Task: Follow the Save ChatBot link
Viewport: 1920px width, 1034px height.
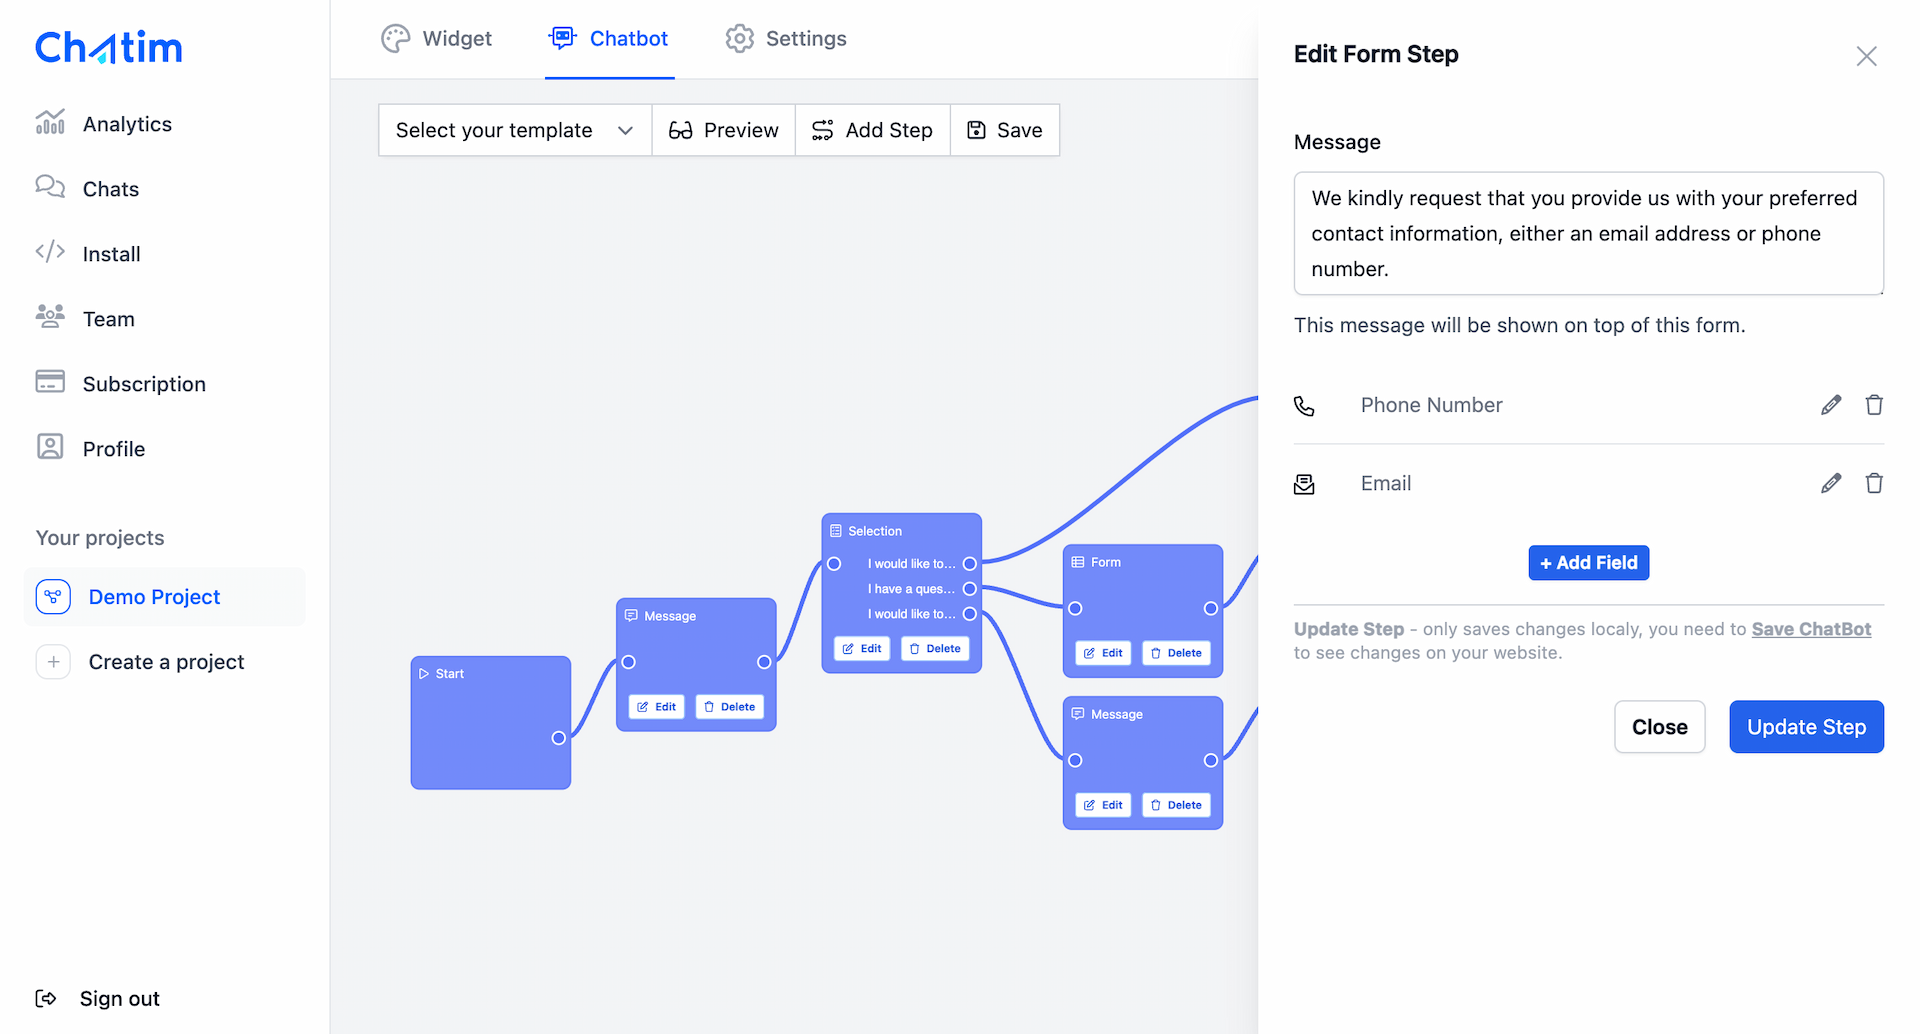Action: [1811, 629]
